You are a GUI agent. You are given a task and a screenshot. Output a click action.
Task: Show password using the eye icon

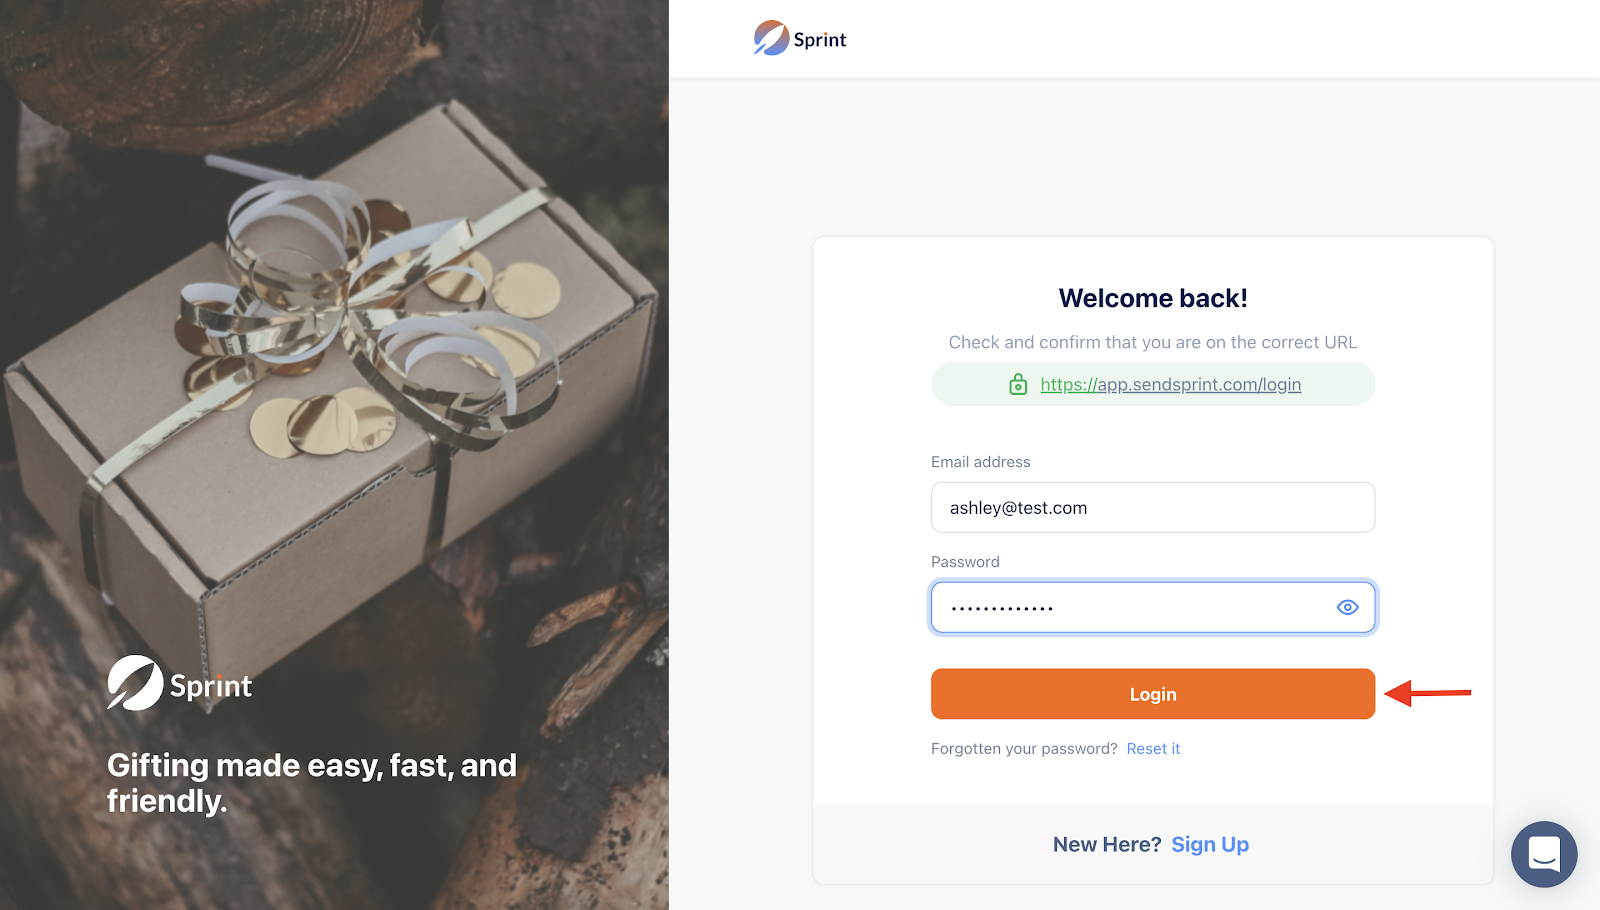coord(1347,607)
